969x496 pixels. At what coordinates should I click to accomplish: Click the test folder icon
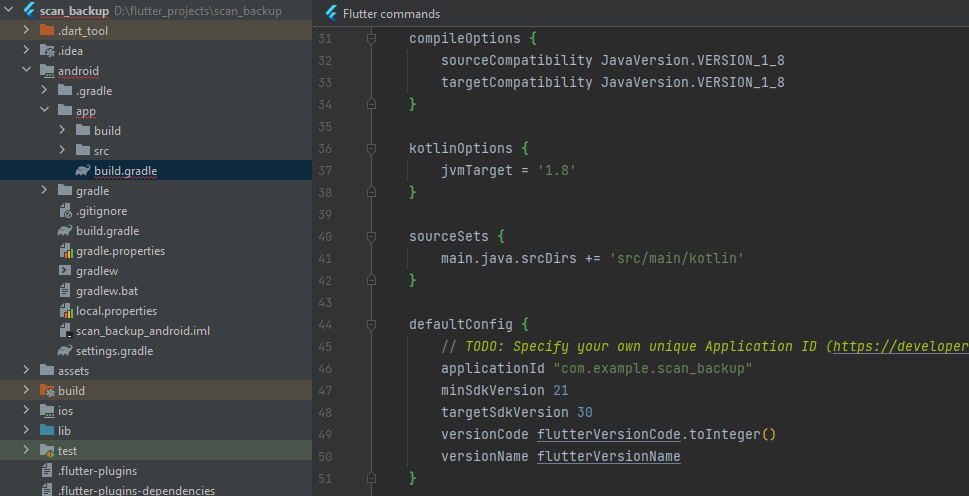pyautogui.click(x=47, y=451)
